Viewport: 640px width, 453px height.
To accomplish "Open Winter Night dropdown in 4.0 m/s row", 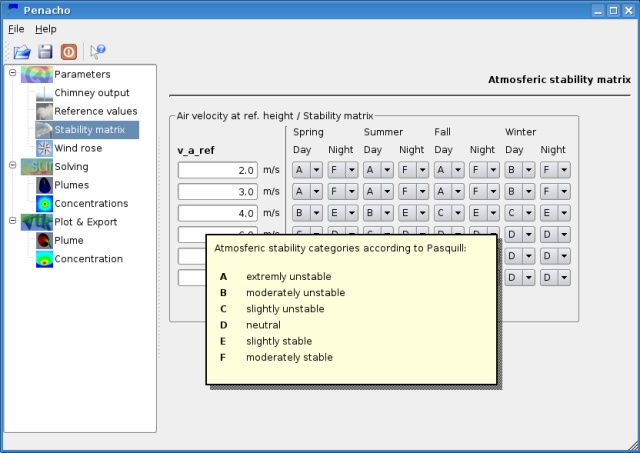I will tap(555, 213).
